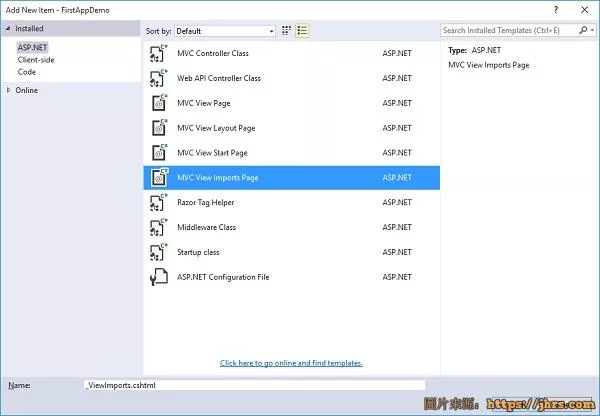Switch to medium icons list view
This screenshot has width=600, height=416.
302,31
